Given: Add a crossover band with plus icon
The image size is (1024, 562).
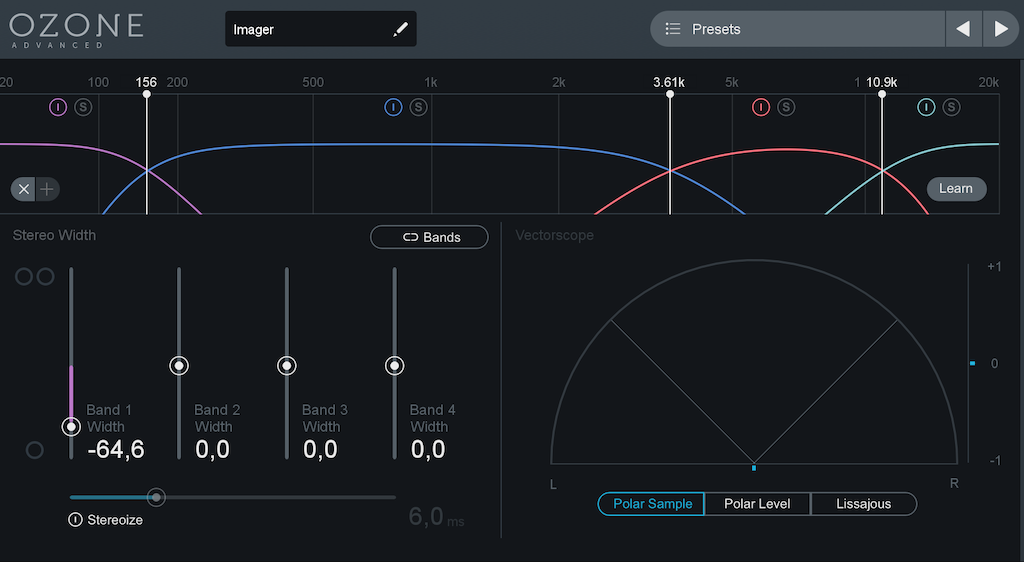Looking at the screenshot, I should point(48,189).
